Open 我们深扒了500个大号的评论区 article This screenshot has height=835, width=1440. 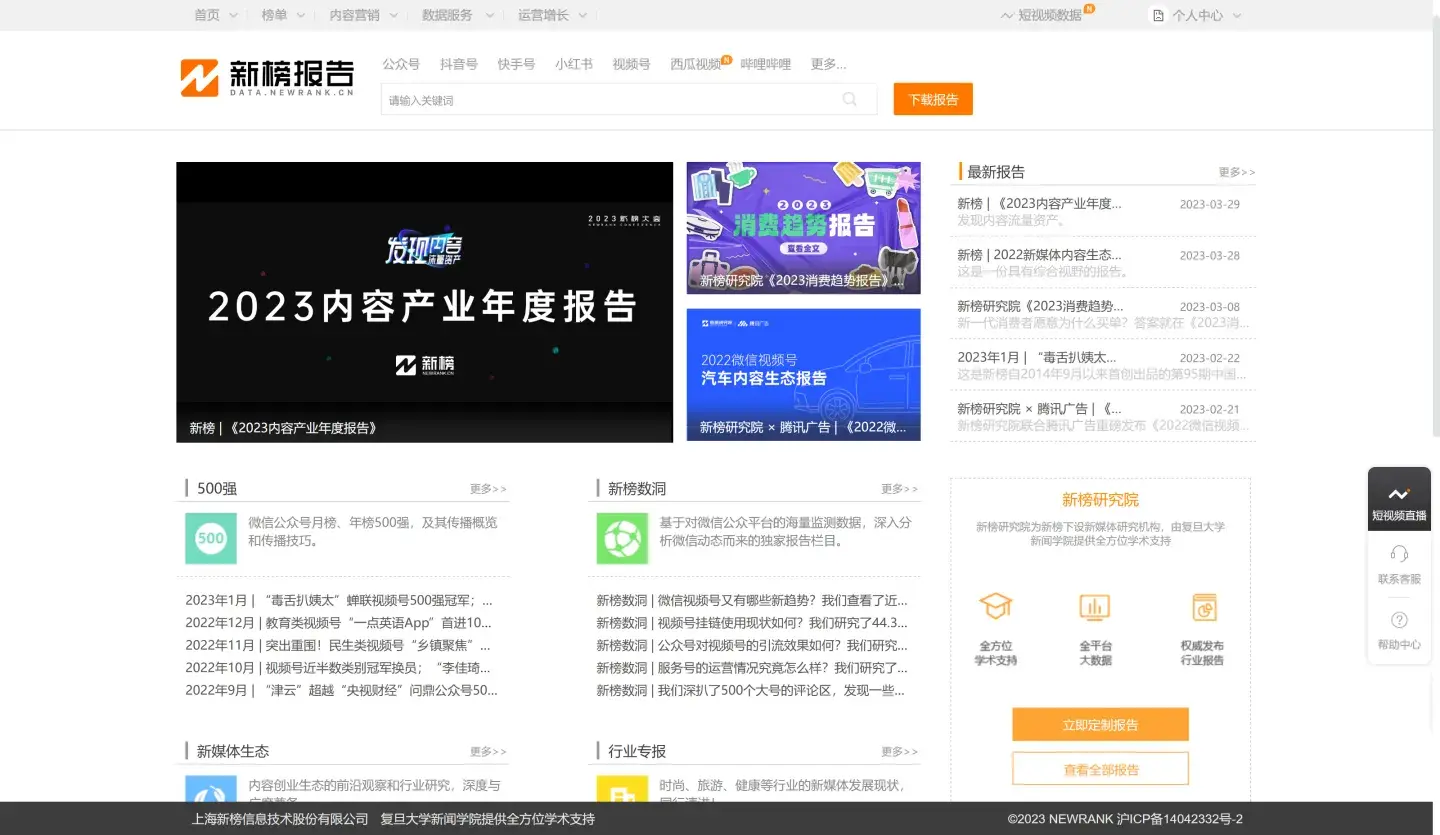[x=752, y=690]
